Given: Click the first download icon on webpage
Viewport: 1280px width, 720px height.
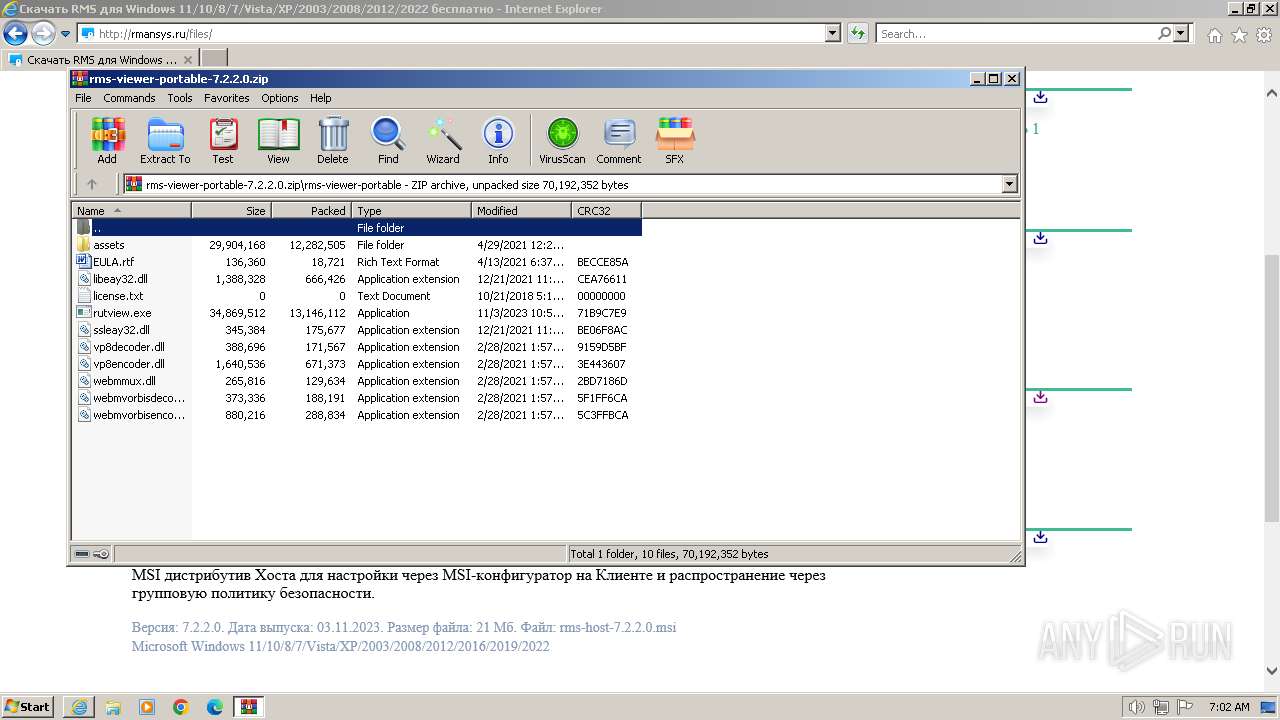Looking at the screenshot, I should (1040, 97).
